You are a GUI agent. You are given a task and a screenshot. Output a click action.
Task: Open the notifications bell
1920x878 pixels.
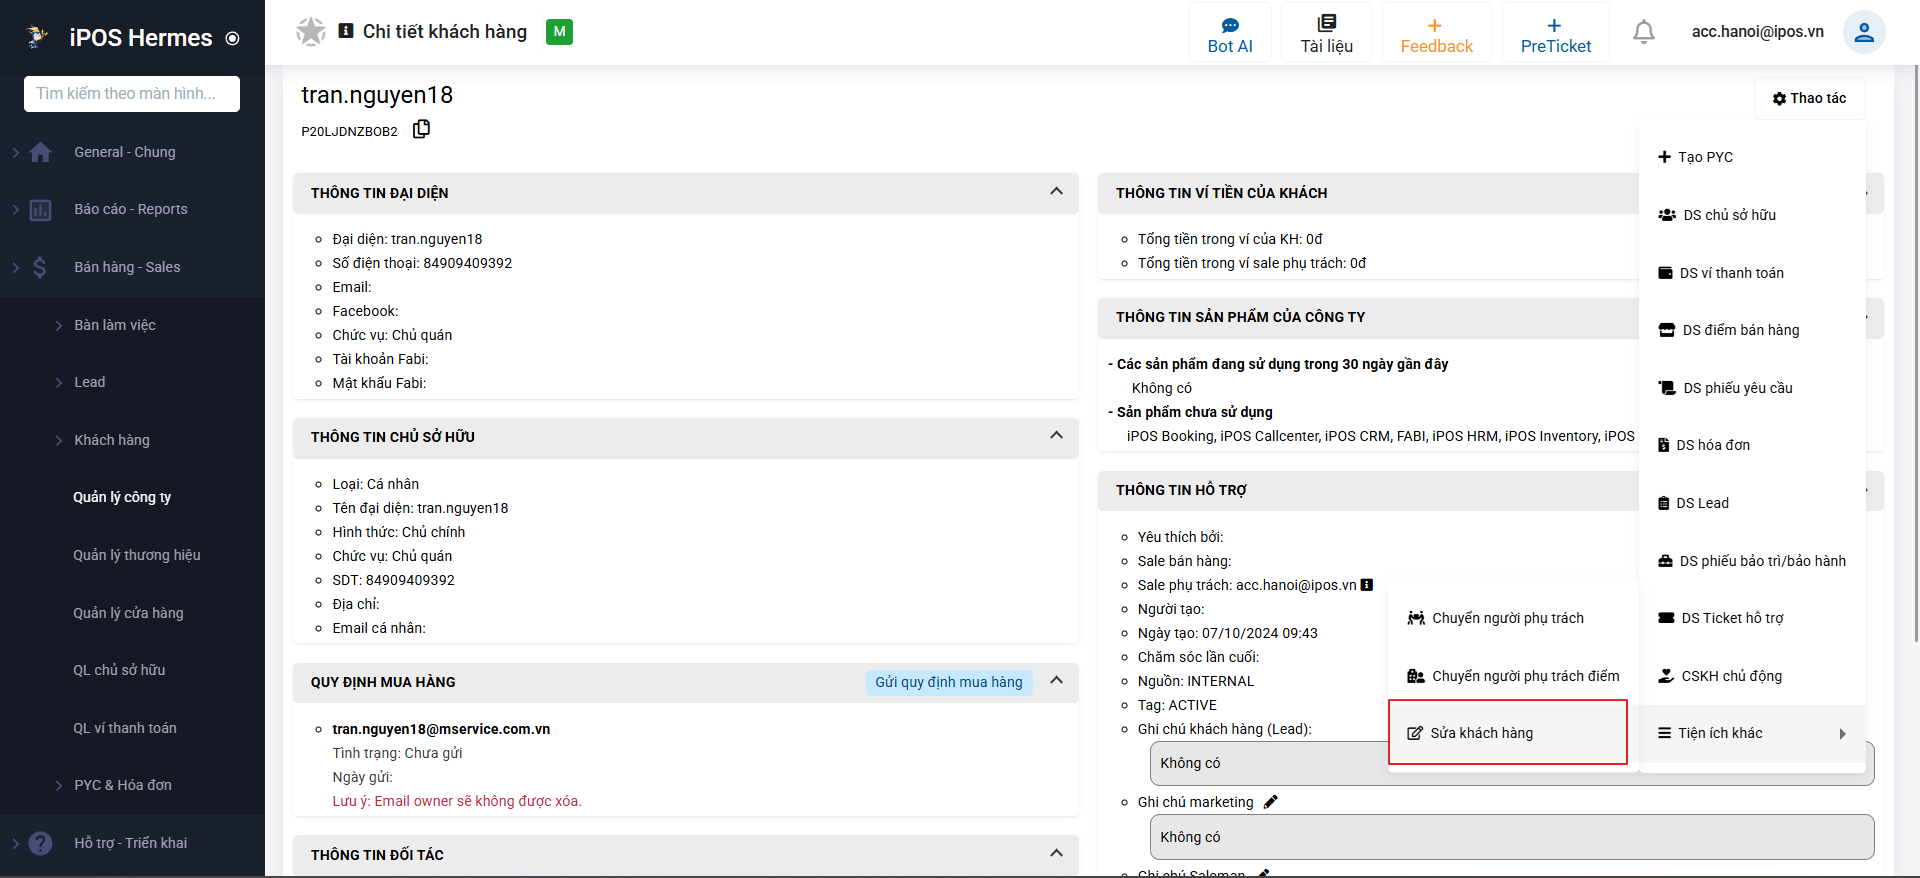pyautogui.click(x=1643, y=32)
